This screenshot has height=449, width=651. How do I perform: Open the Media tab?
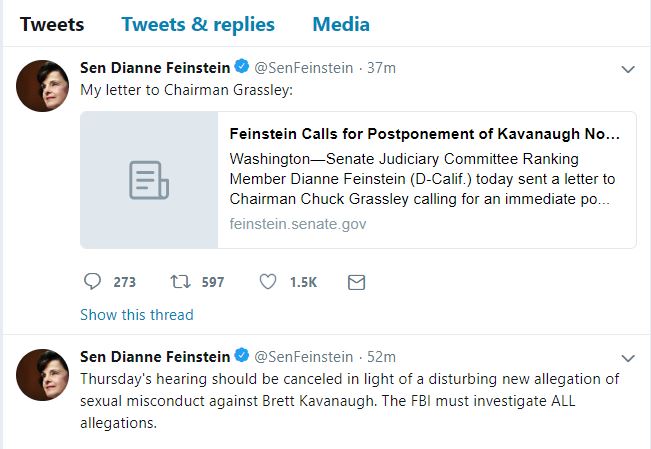(340, 24)
